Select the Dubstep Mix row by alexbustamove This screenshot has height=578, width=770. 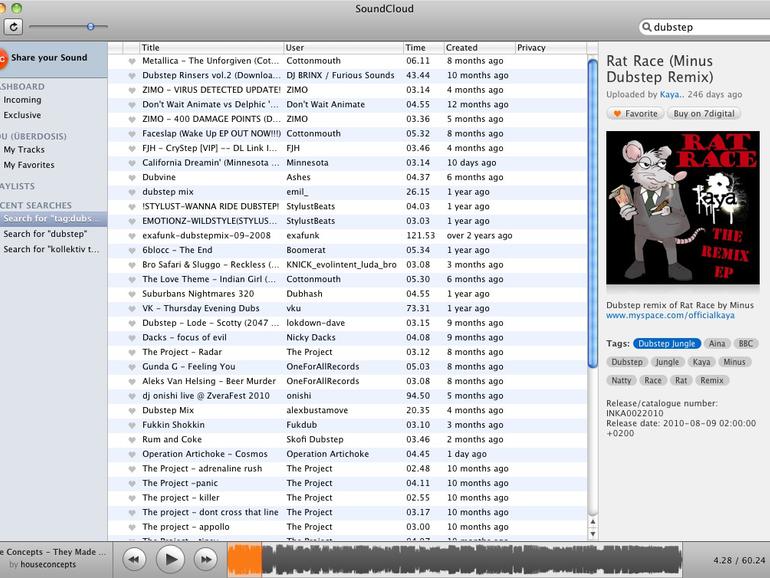[347, 411]
